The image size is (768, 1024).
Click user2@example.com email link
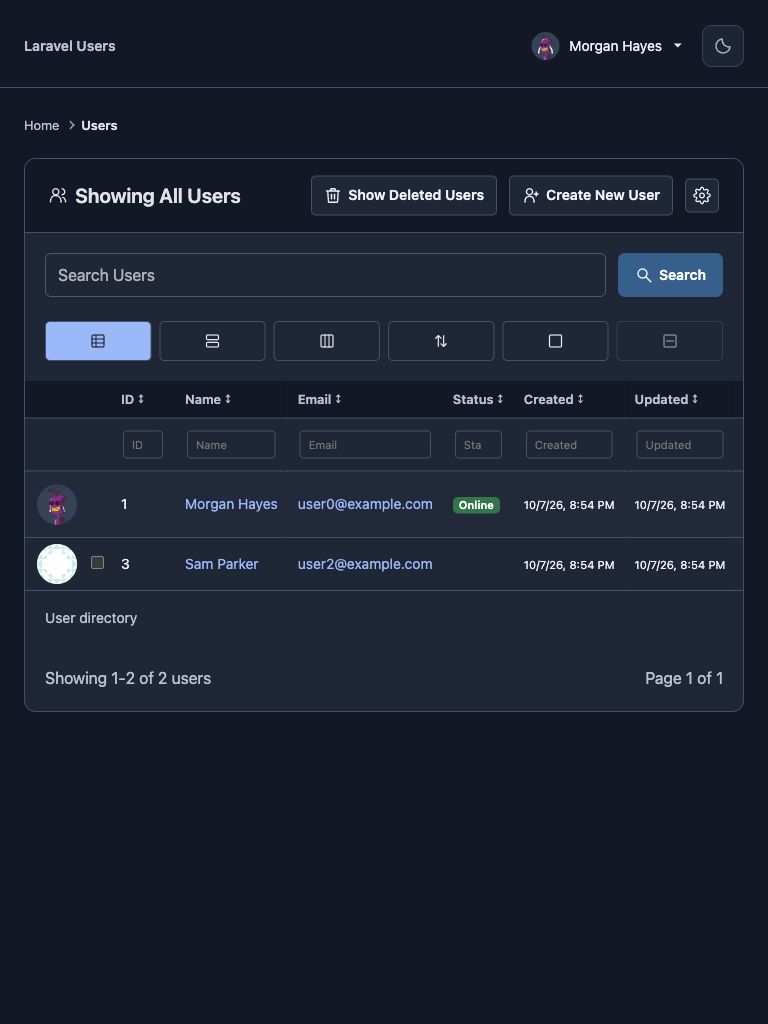tap(365, 564)
